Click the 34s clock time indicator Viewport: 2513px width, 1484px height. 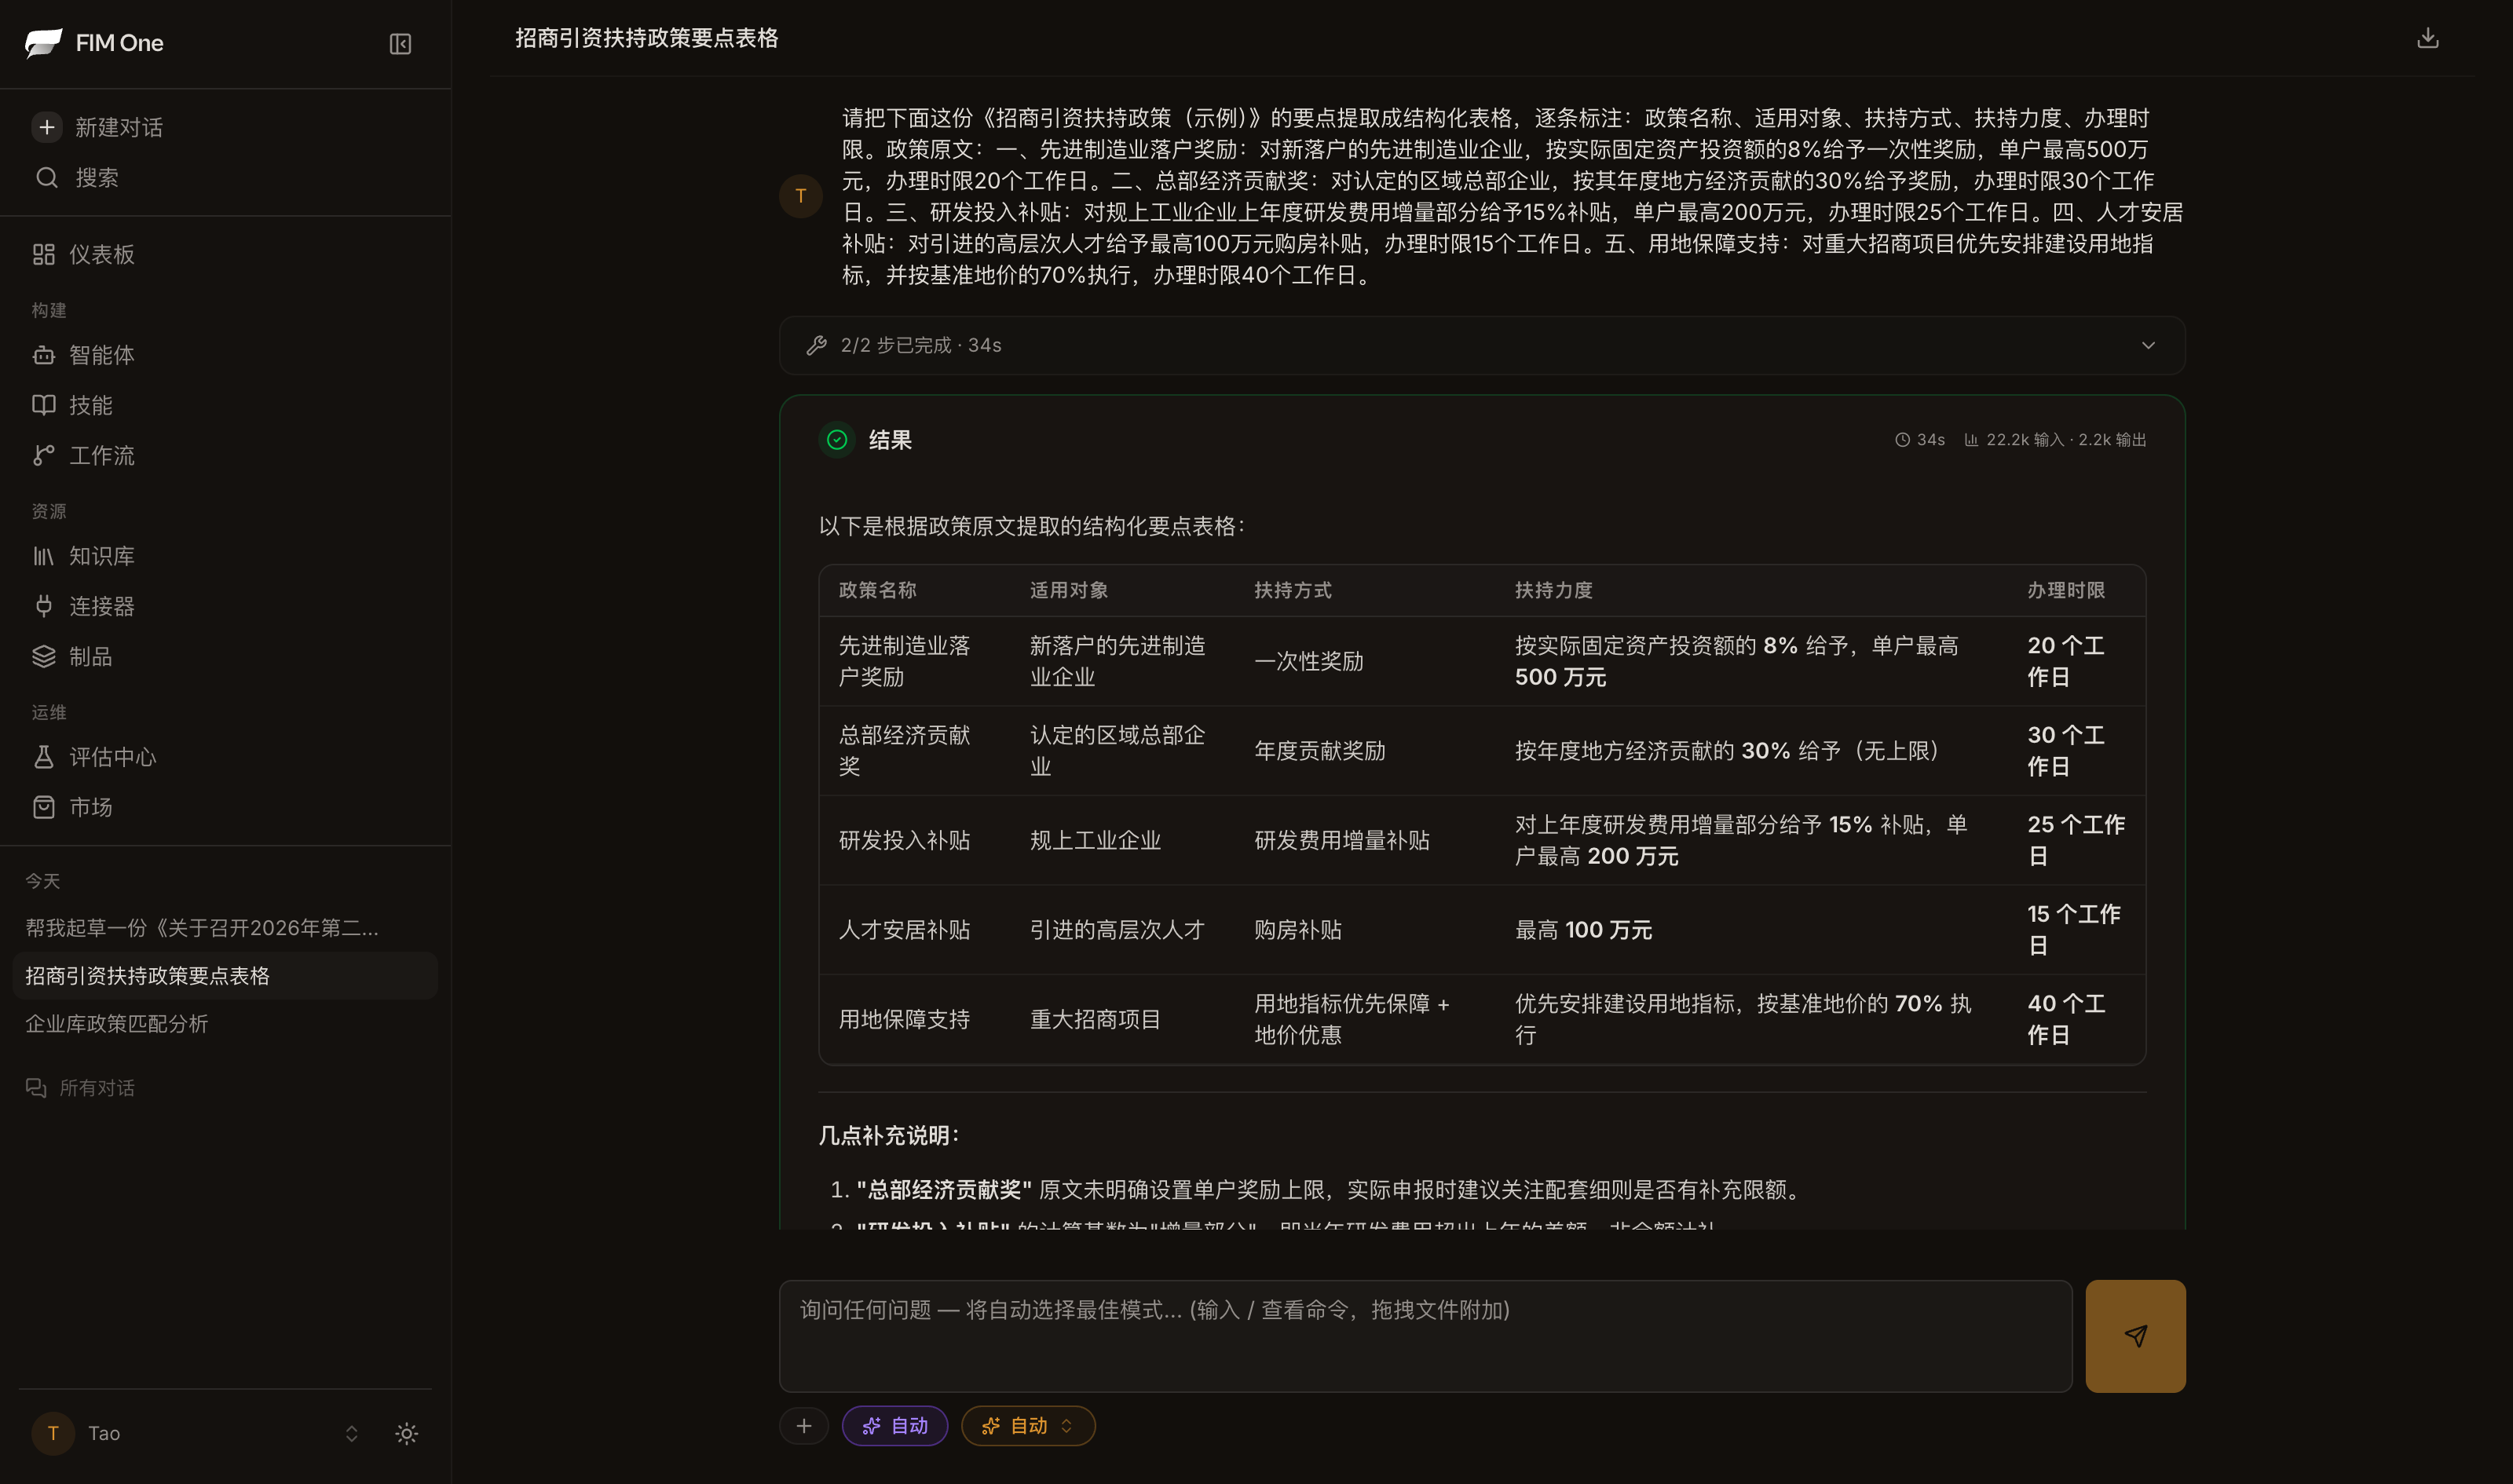click(x=1920, y=440)
